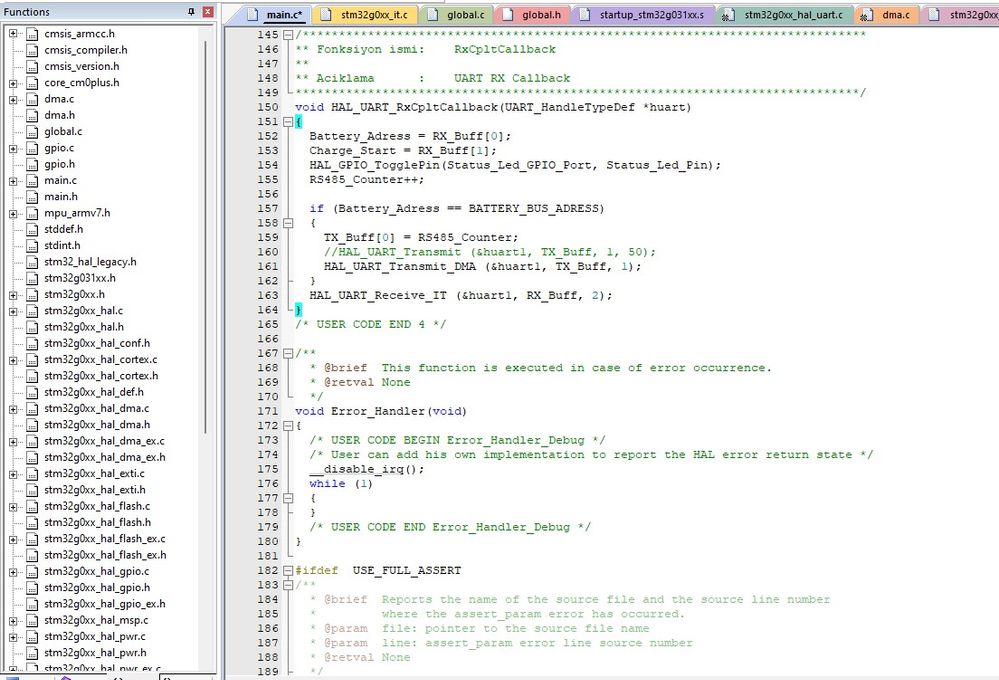Expand gpio.c tree node
The image size is (999, 680).
[13, 148]
